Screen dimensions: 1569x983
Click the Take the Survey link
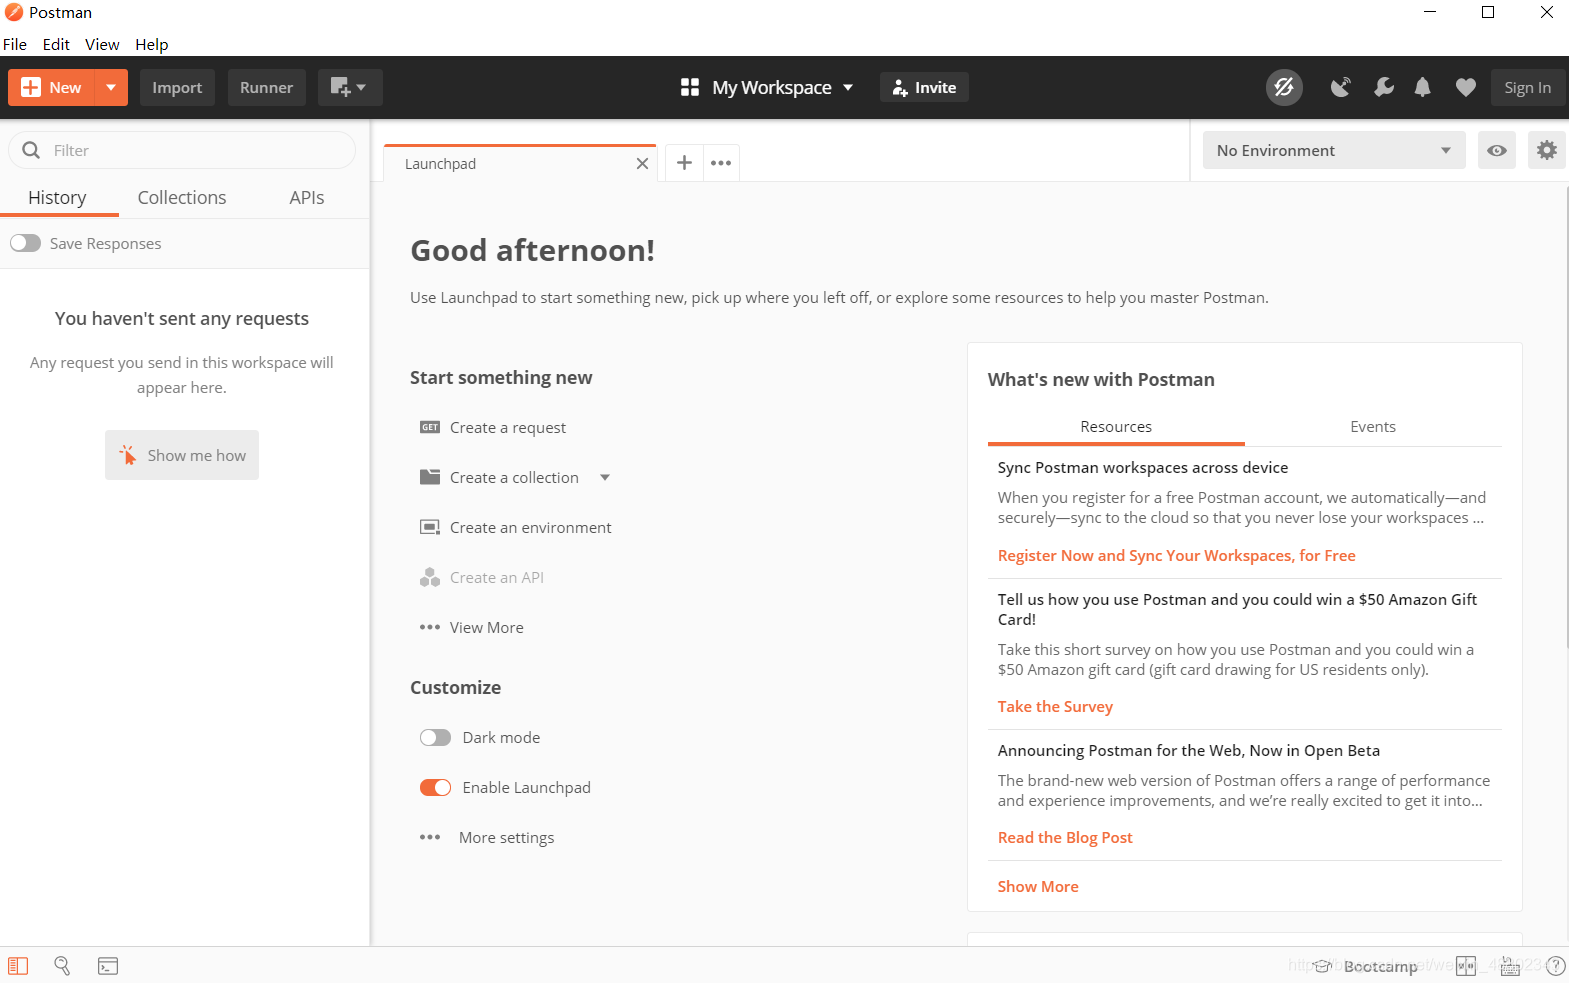point(1055,706)
